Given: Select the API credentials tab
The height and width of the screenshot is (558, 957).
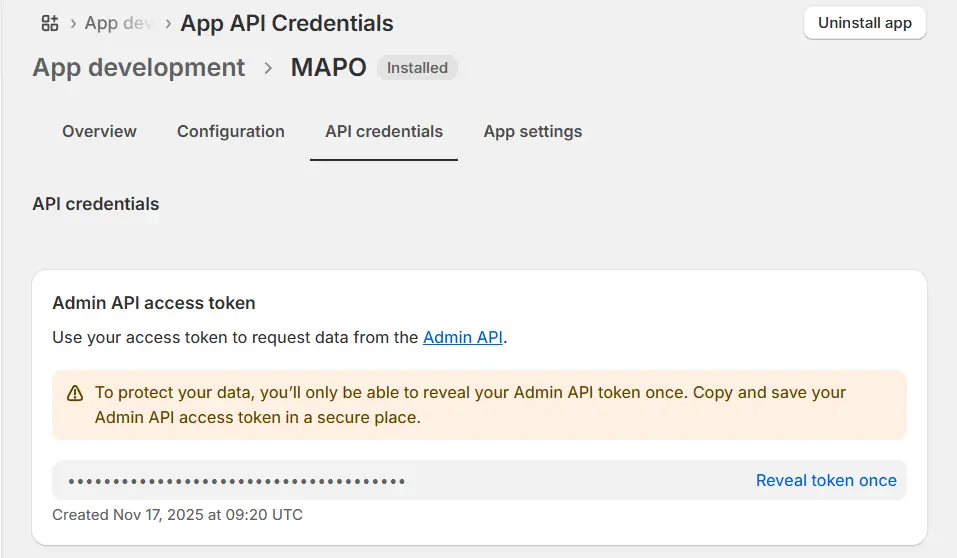Looking at the screenshot, I should pos(384,131).
